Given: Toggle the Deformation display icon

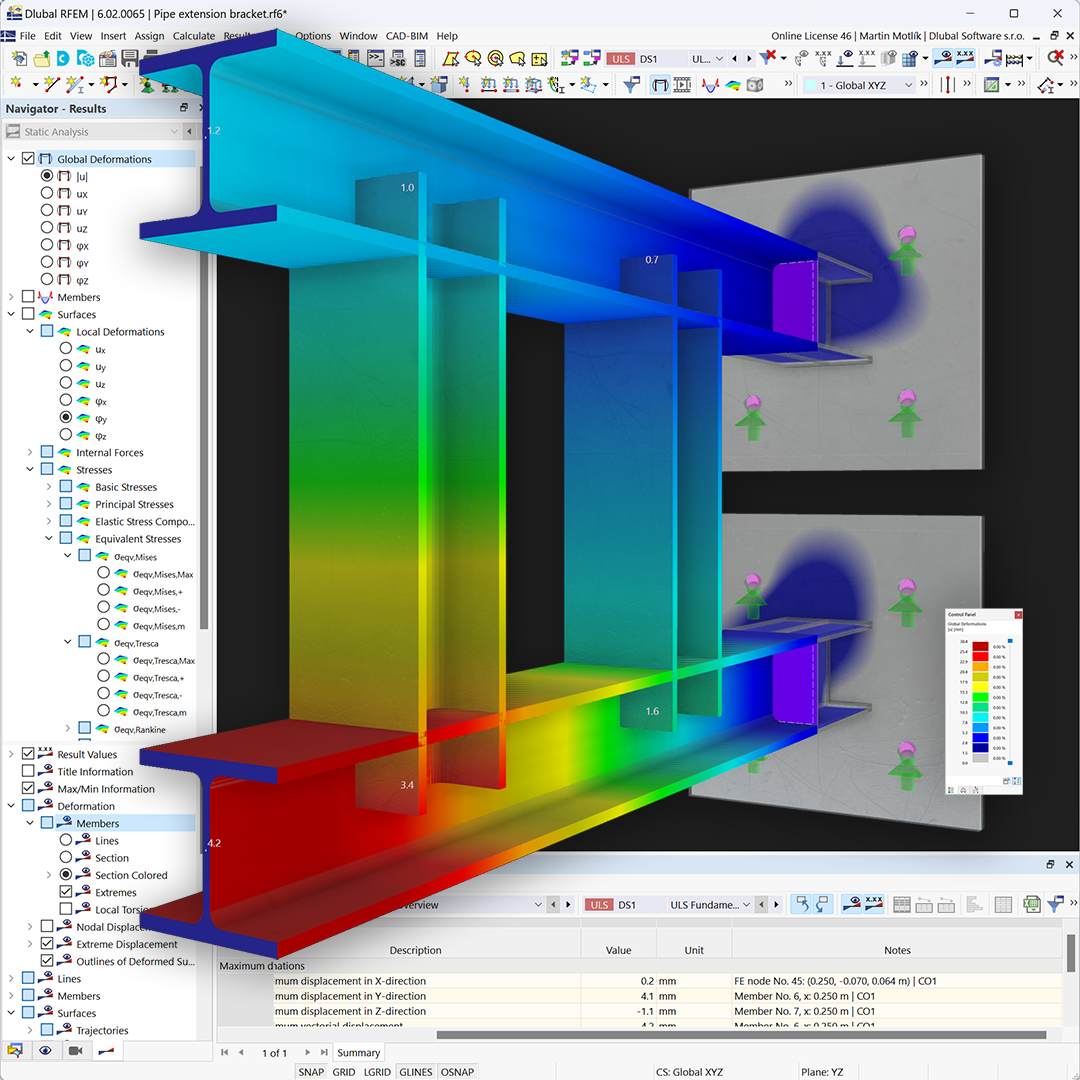Looking at the screenshot, I should point(660,85).
